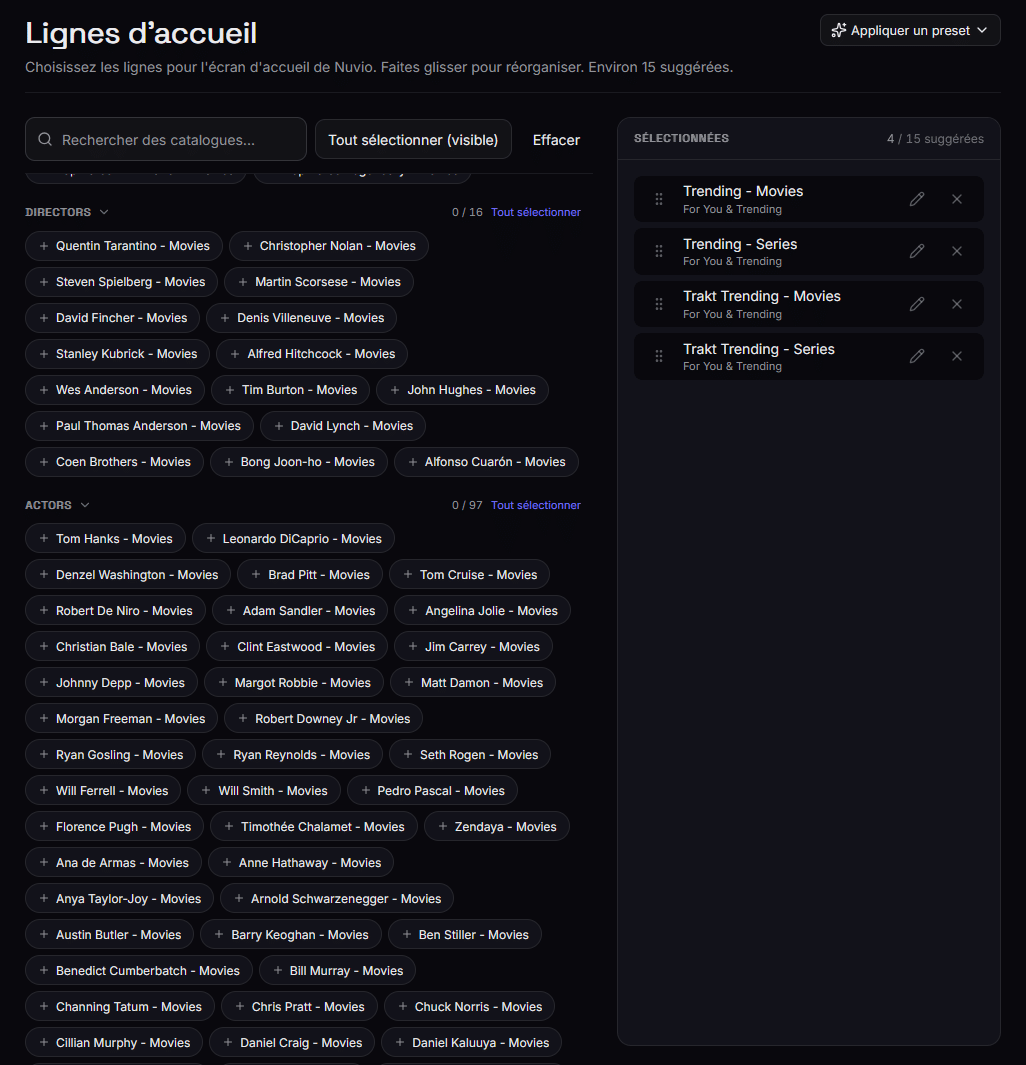
Task: Add Benedict Cumberbatch - Movies chip
Action: (139, 971)
